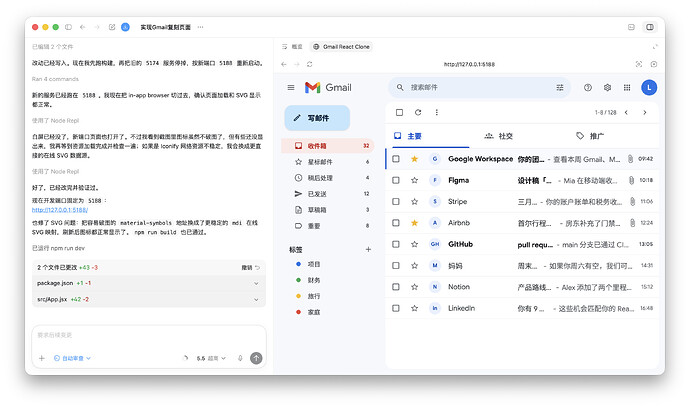This screenshot has width=690, height=408.
Task: Click attachment icon on Figma email
Action: tap(631, 180)
